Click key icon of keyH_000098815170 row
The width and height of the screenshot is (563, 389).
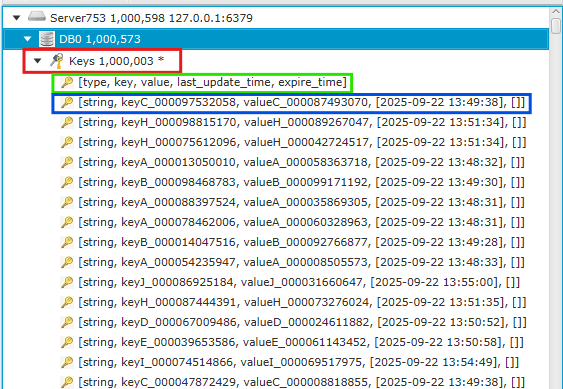67,122
